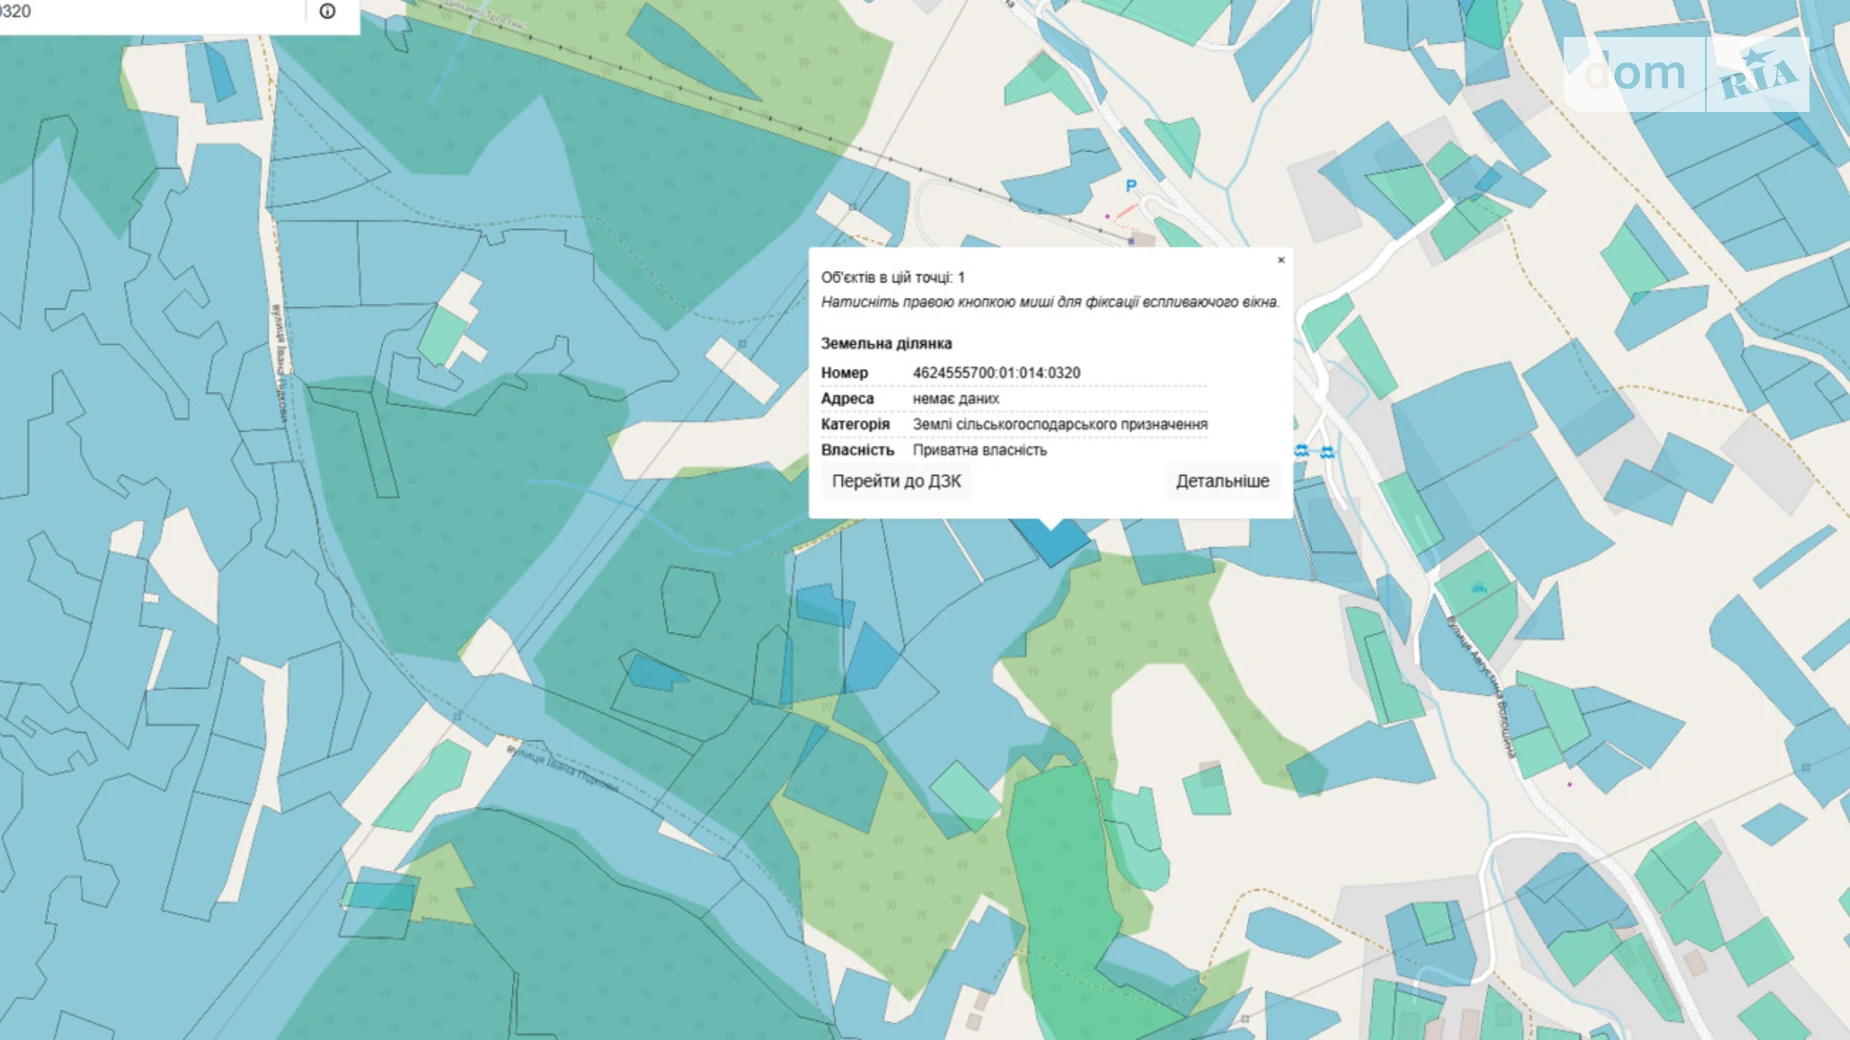Click the left bridge icon beside popup

pyautogui.click(x=1301, y=451)
